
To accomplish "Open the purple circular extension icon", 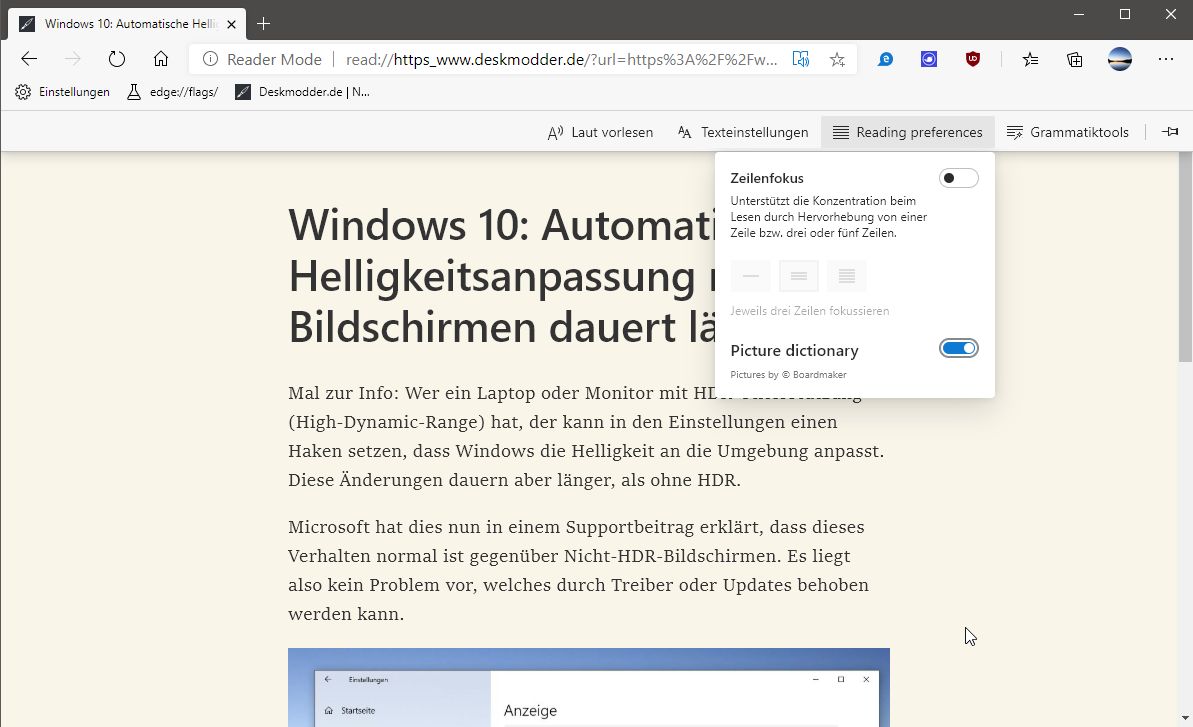I will (x=929, y=59).
